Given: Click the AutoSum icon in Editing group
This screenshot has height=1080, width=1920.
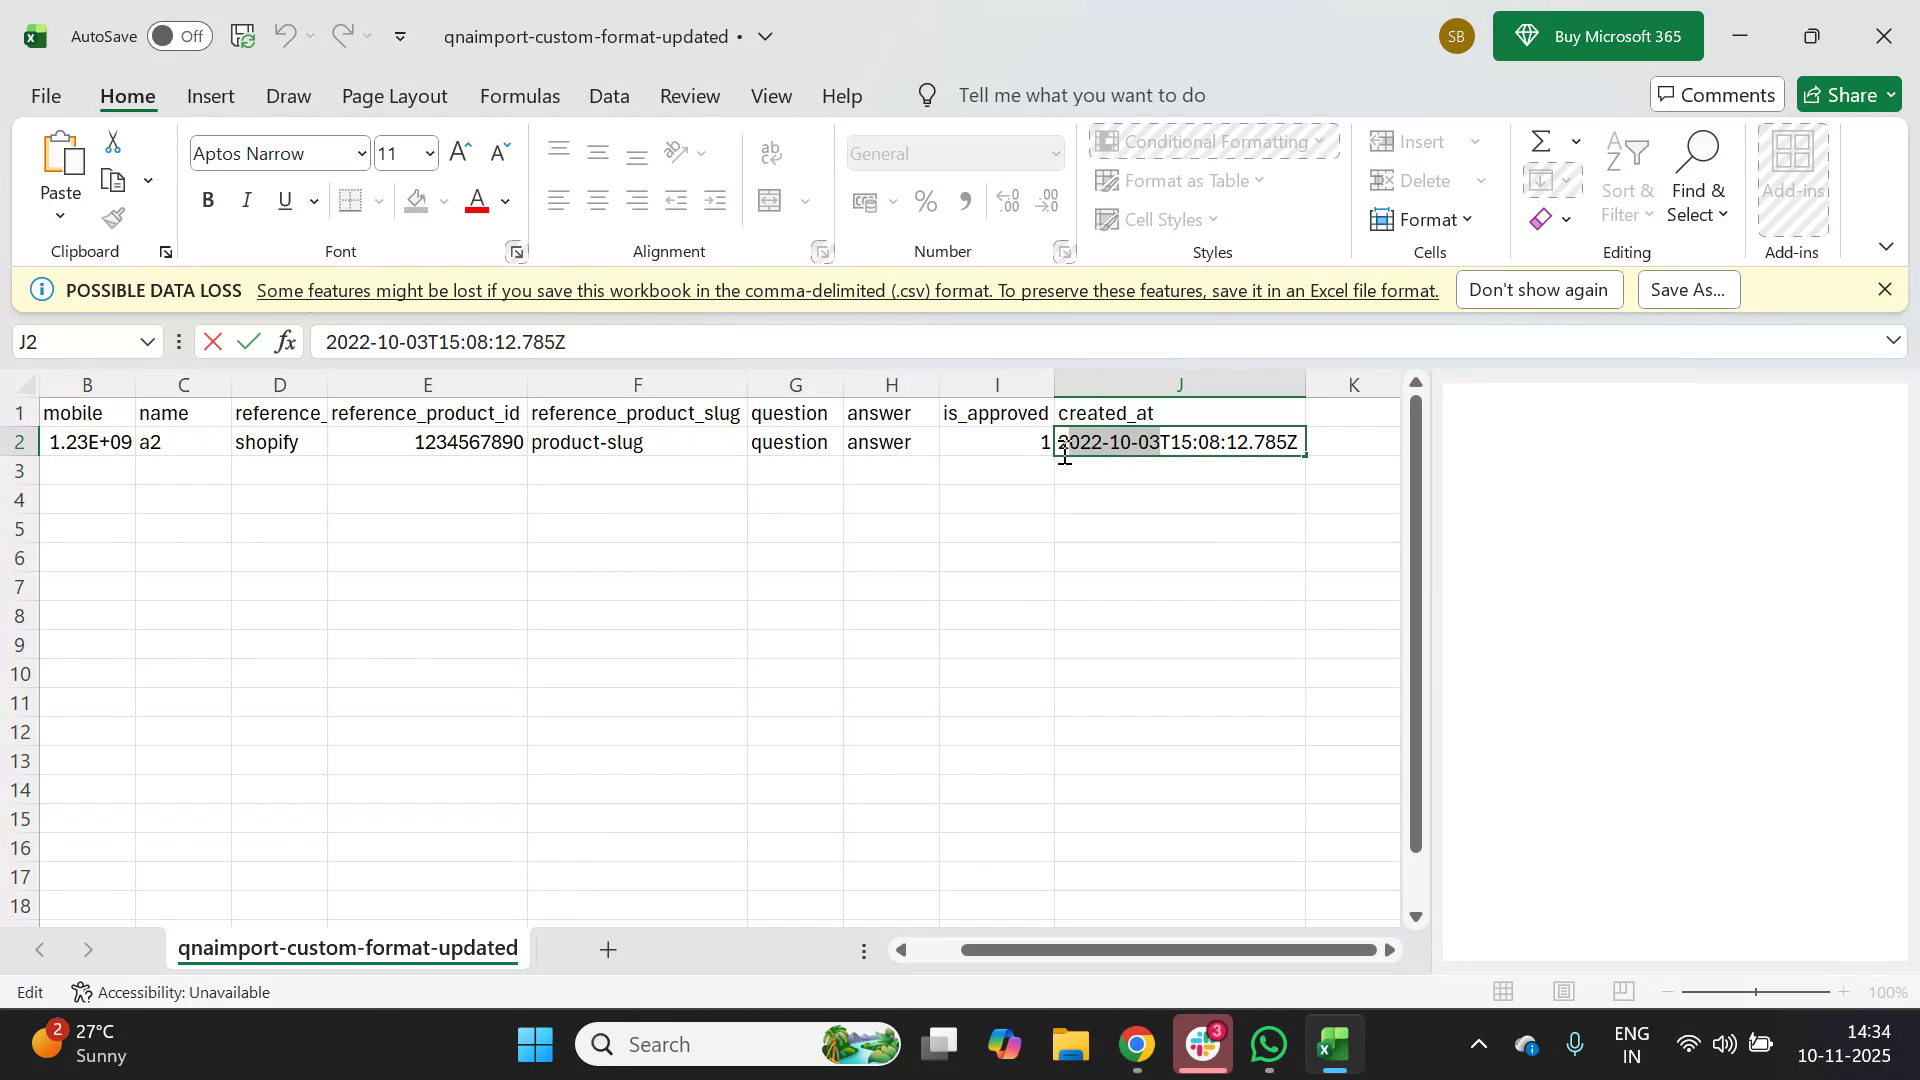Looking at the screenshot, I should click(x=1540, y=141).
